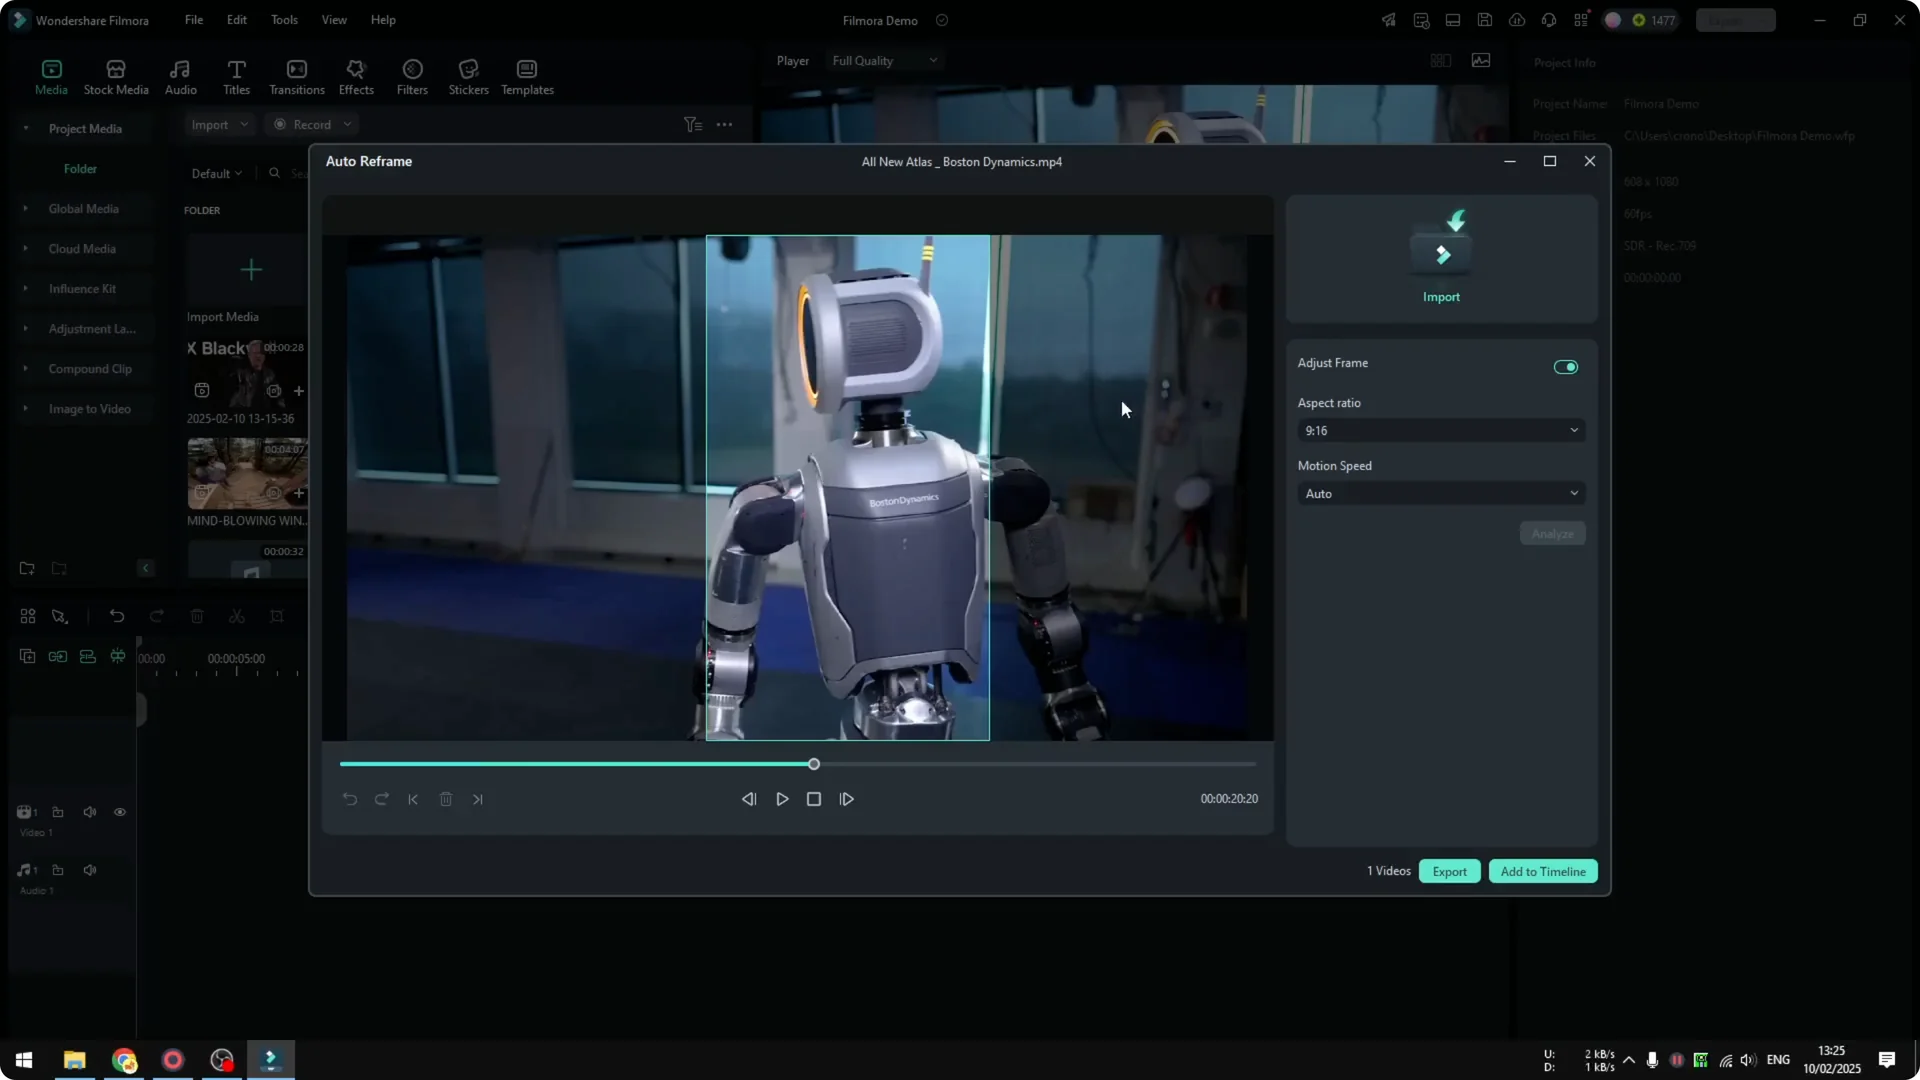Click the Import Media plus tile
Viewport: 1920px width, 1080px height.
[251, 270]
